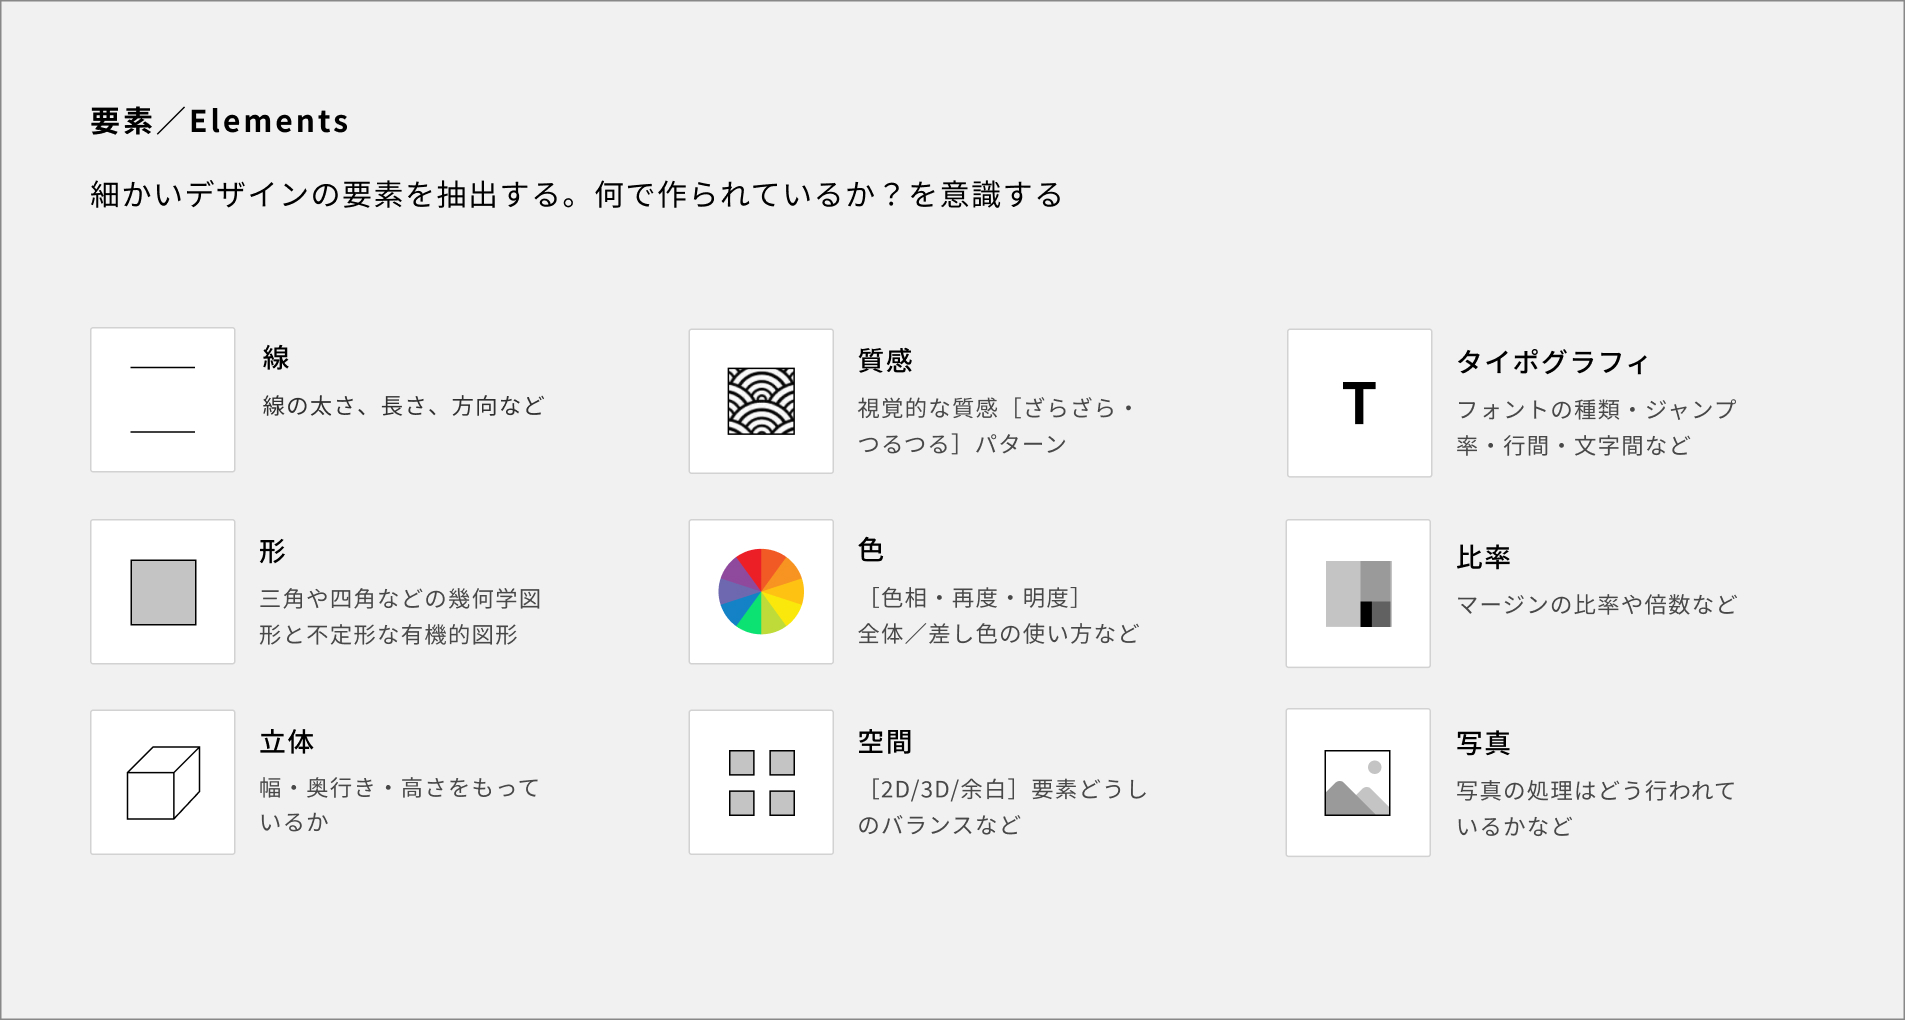Click the 立体 heading

[x=287, y=742]
